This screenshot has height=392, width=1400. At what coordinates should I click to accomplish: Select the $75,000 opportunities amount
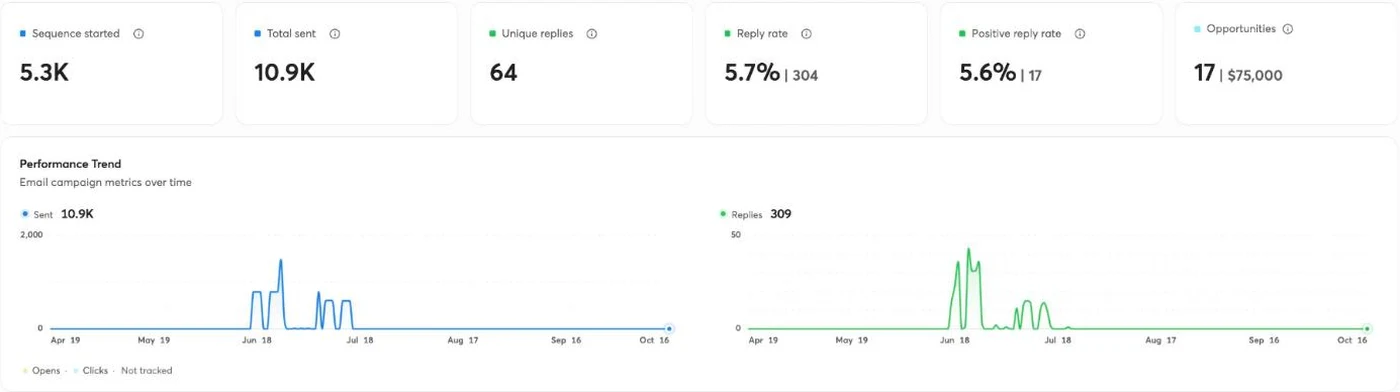[x=1256, y=75]
